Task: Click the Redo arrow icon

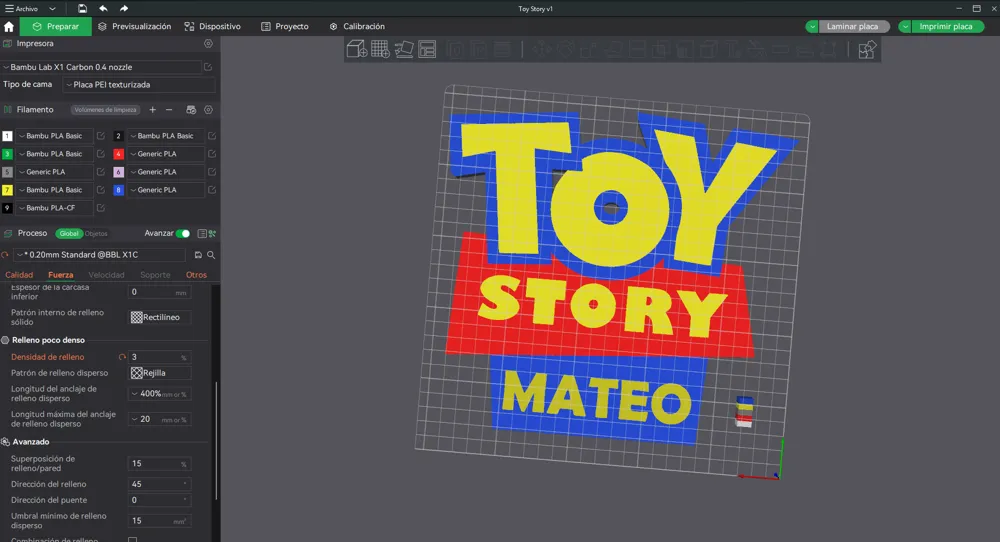Action: [x=124, y=8]
